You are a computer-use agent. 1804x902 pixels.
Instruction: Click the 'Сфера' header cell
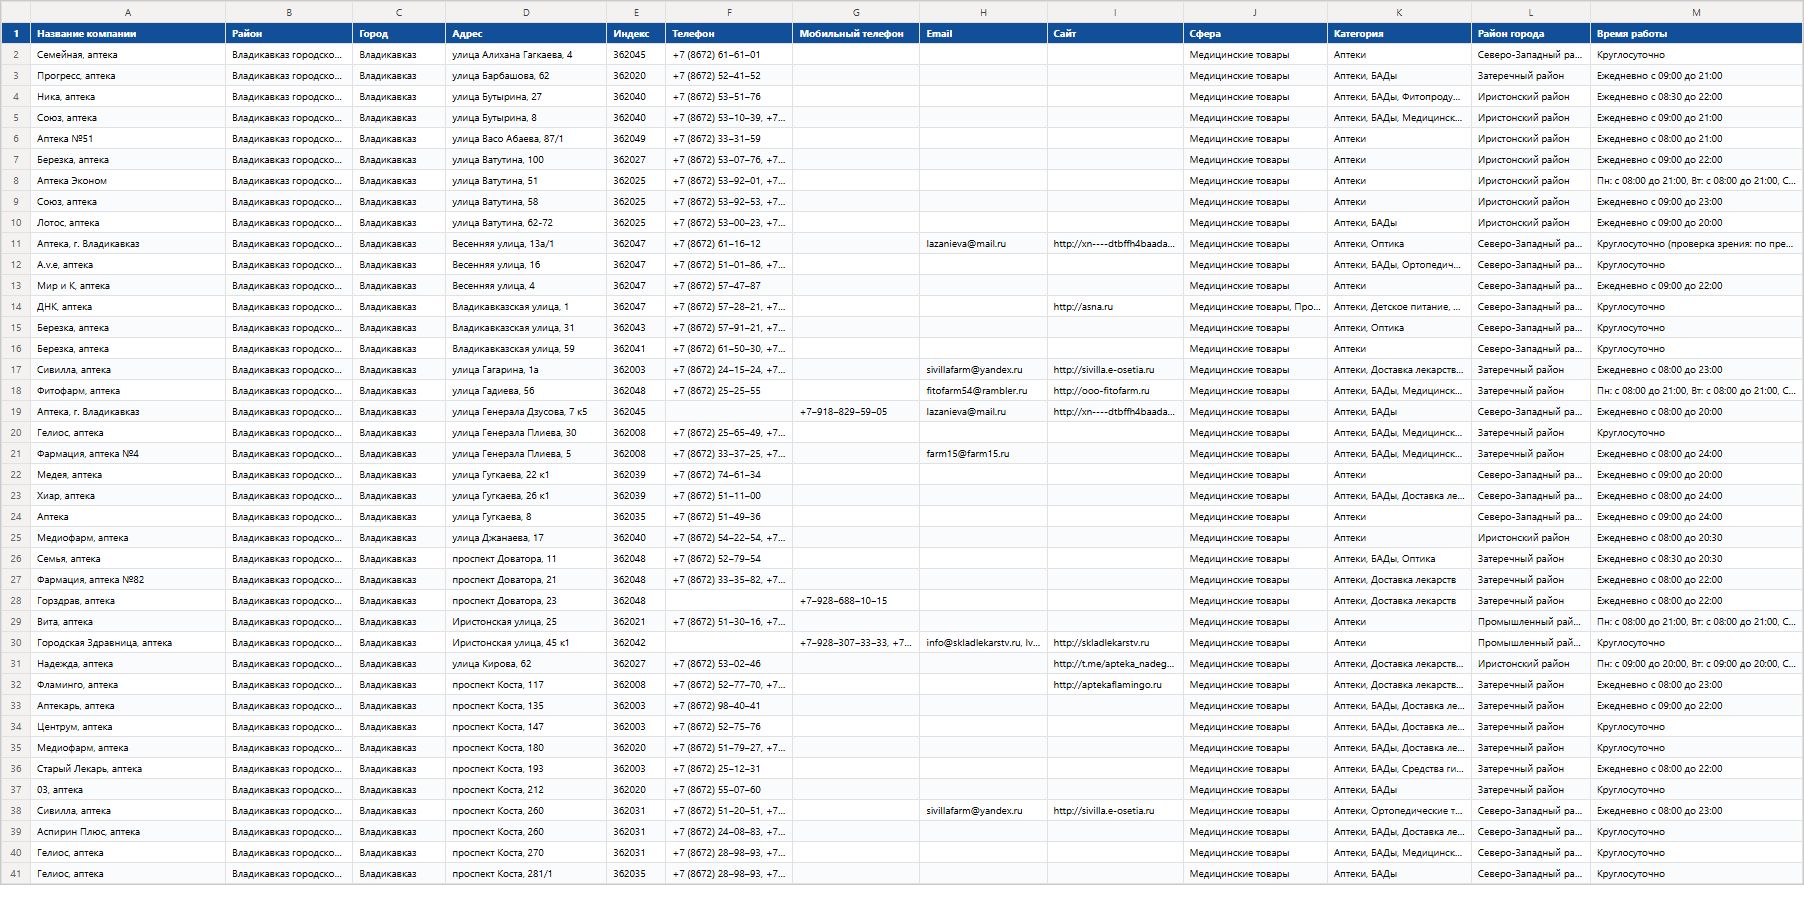click(1255, 33)
